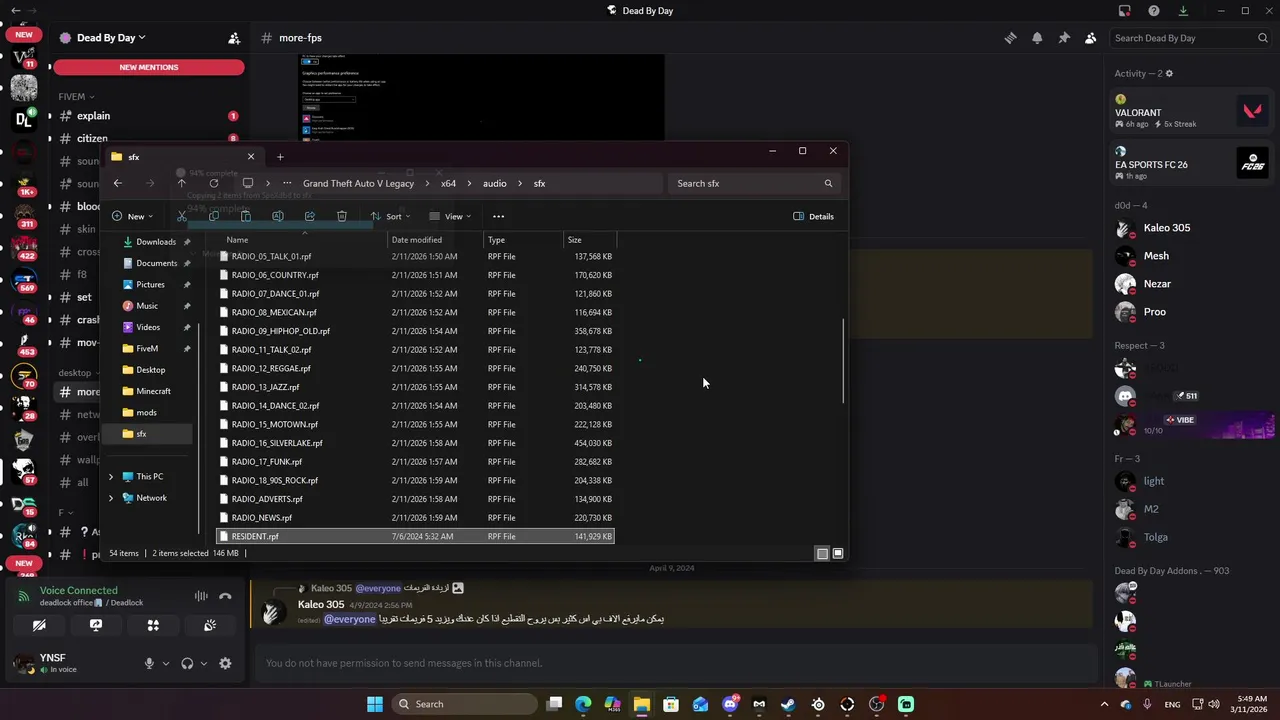This screenshot has width=1280, height=720.
Task: Open the citizen channel in Discord
Action: [x=92, y=139]
